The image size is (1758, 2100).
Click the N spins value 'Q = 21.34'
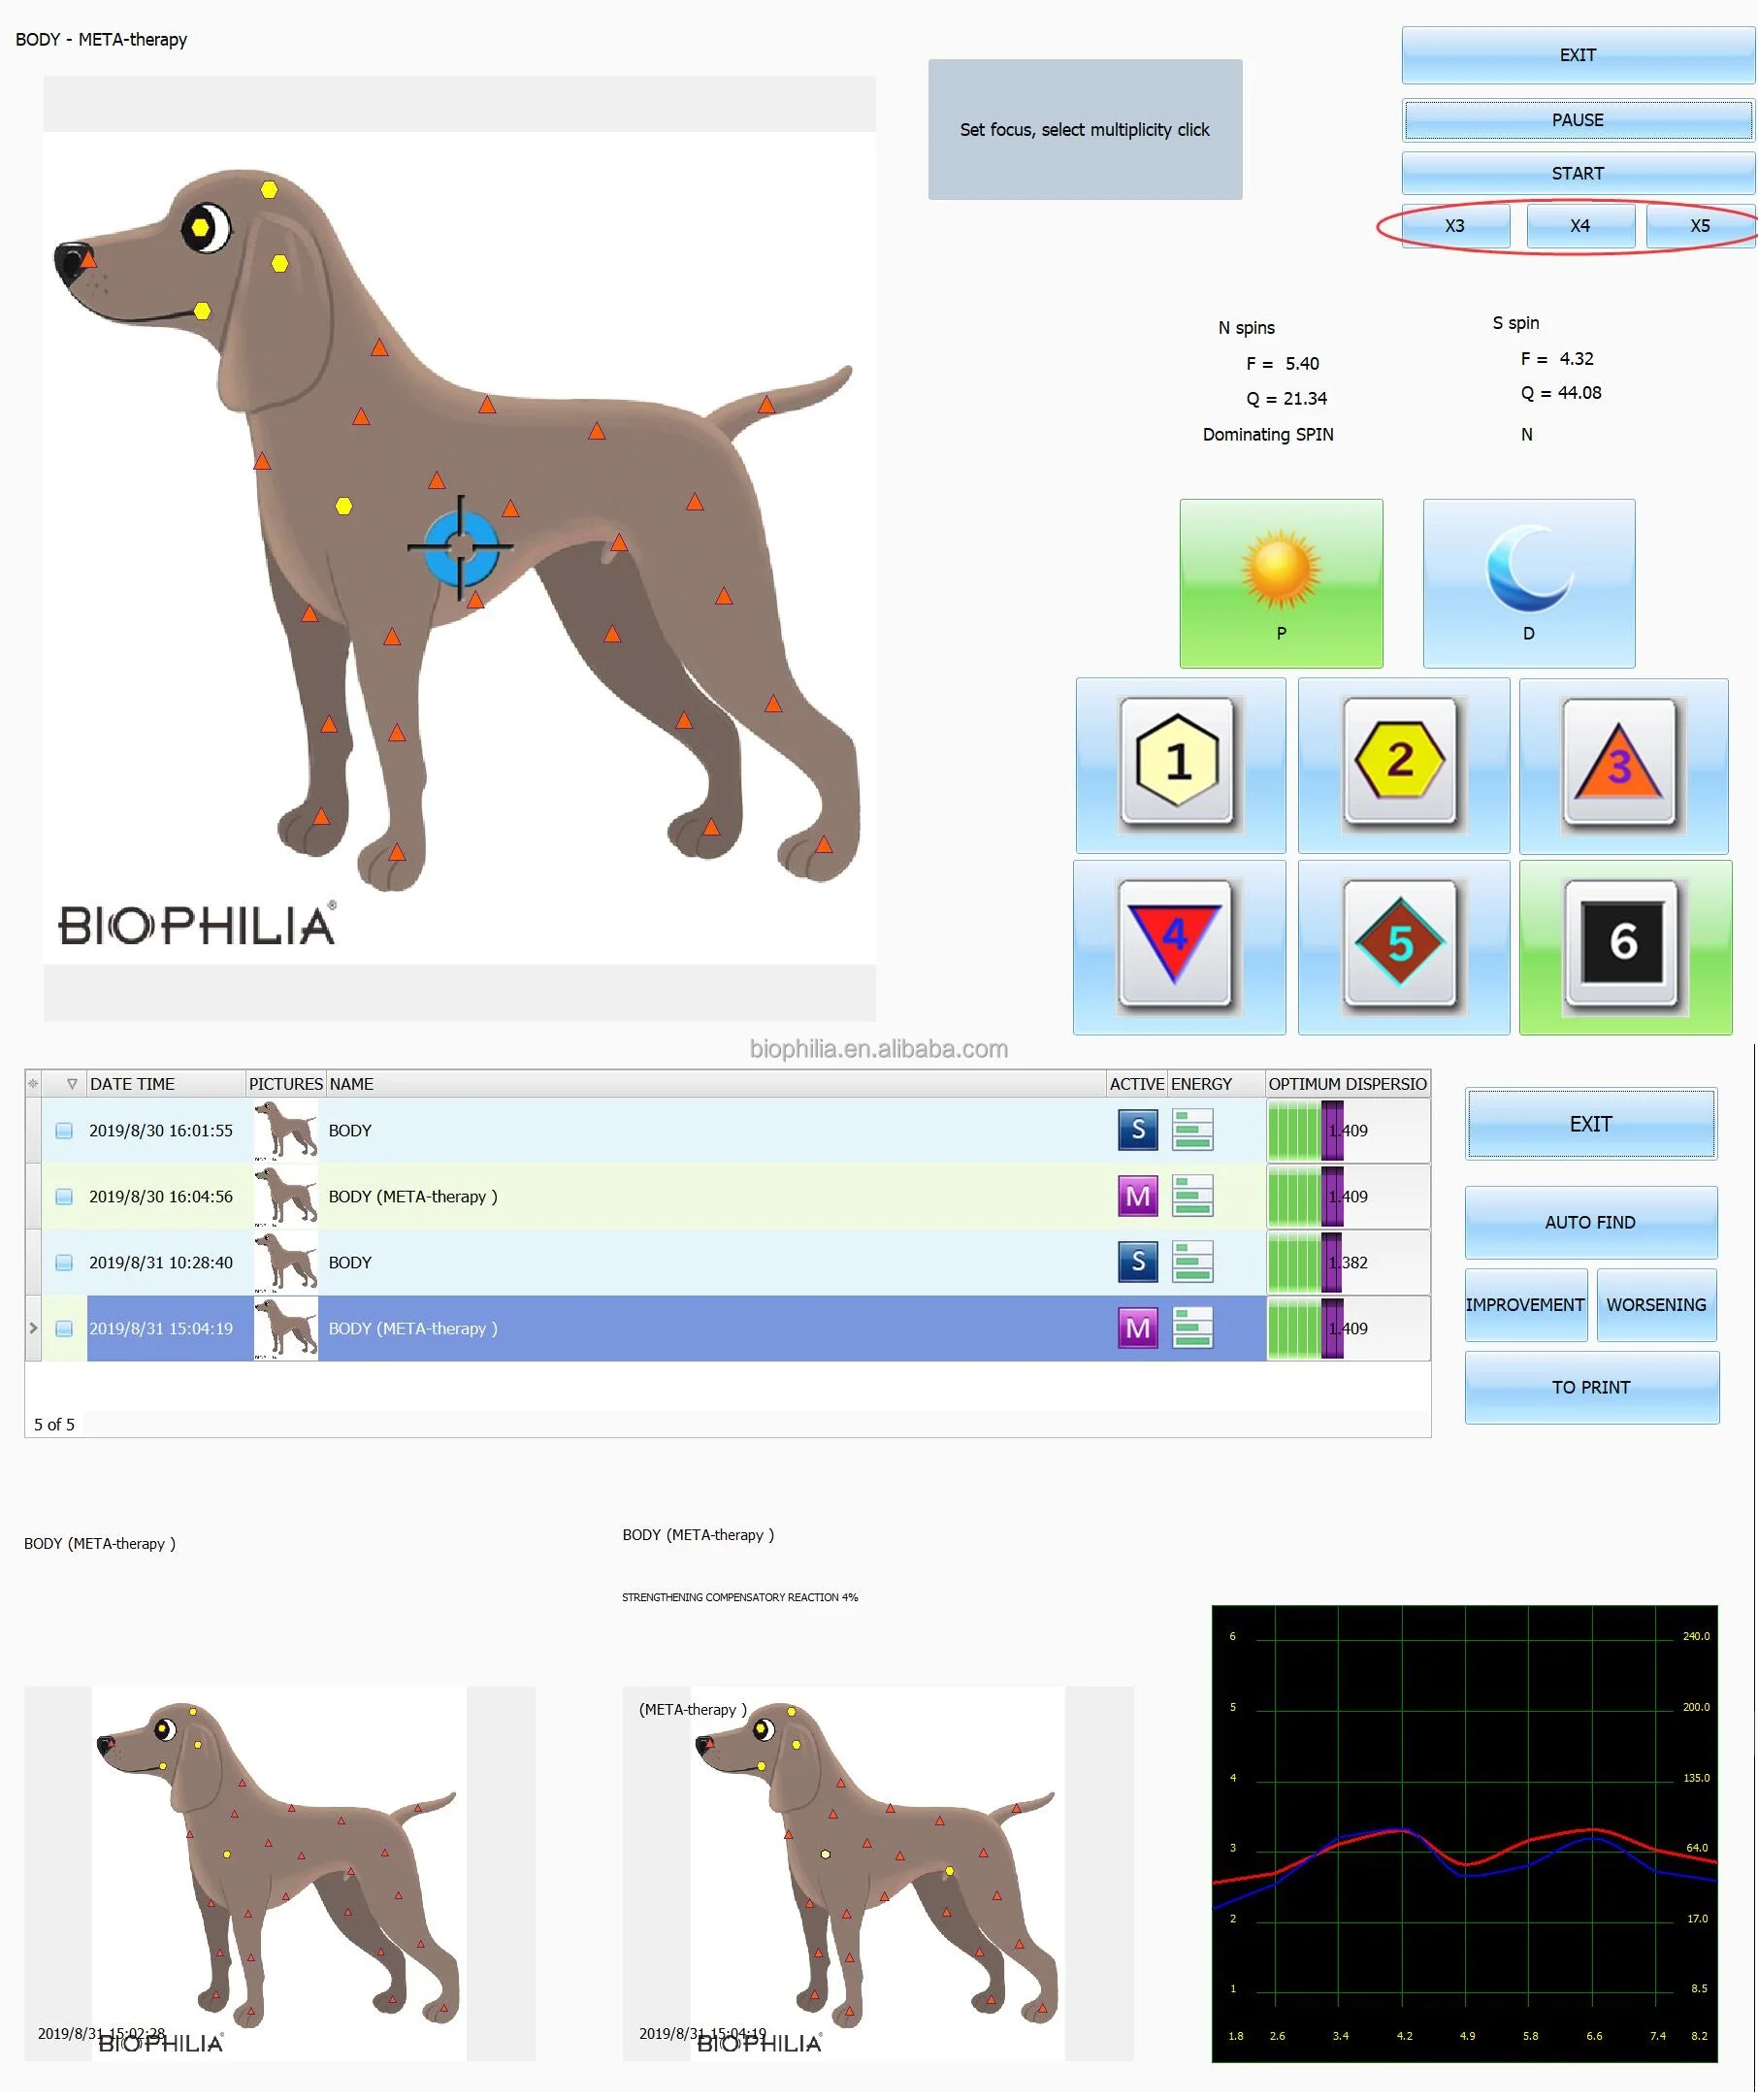(x=1286, y=398)
